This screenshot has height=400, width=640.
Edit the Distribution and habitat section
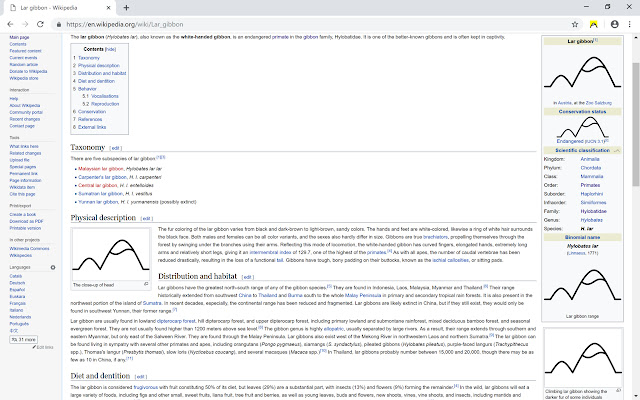(x=247, y=277)
